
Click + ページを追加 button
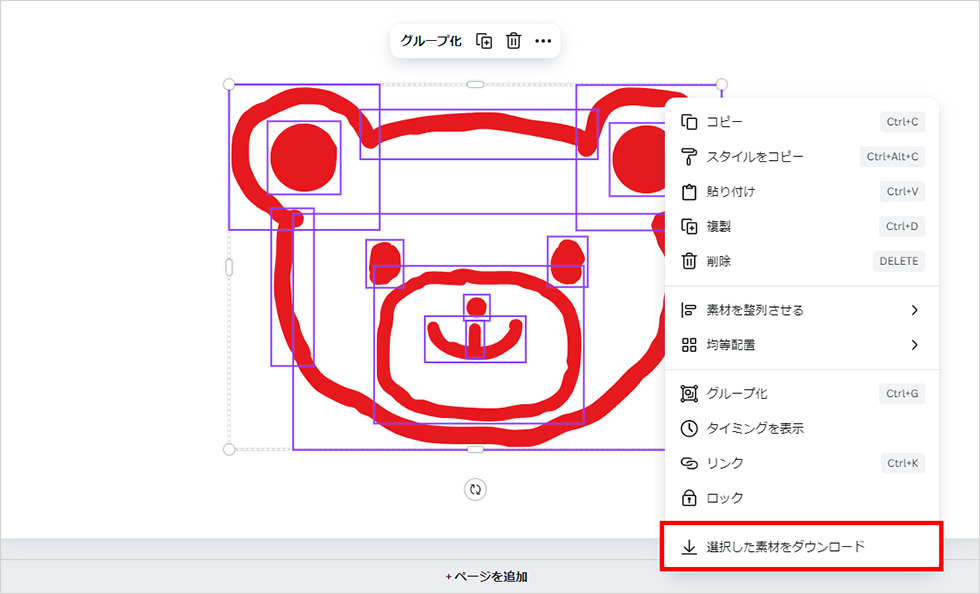tap(486, 576)
